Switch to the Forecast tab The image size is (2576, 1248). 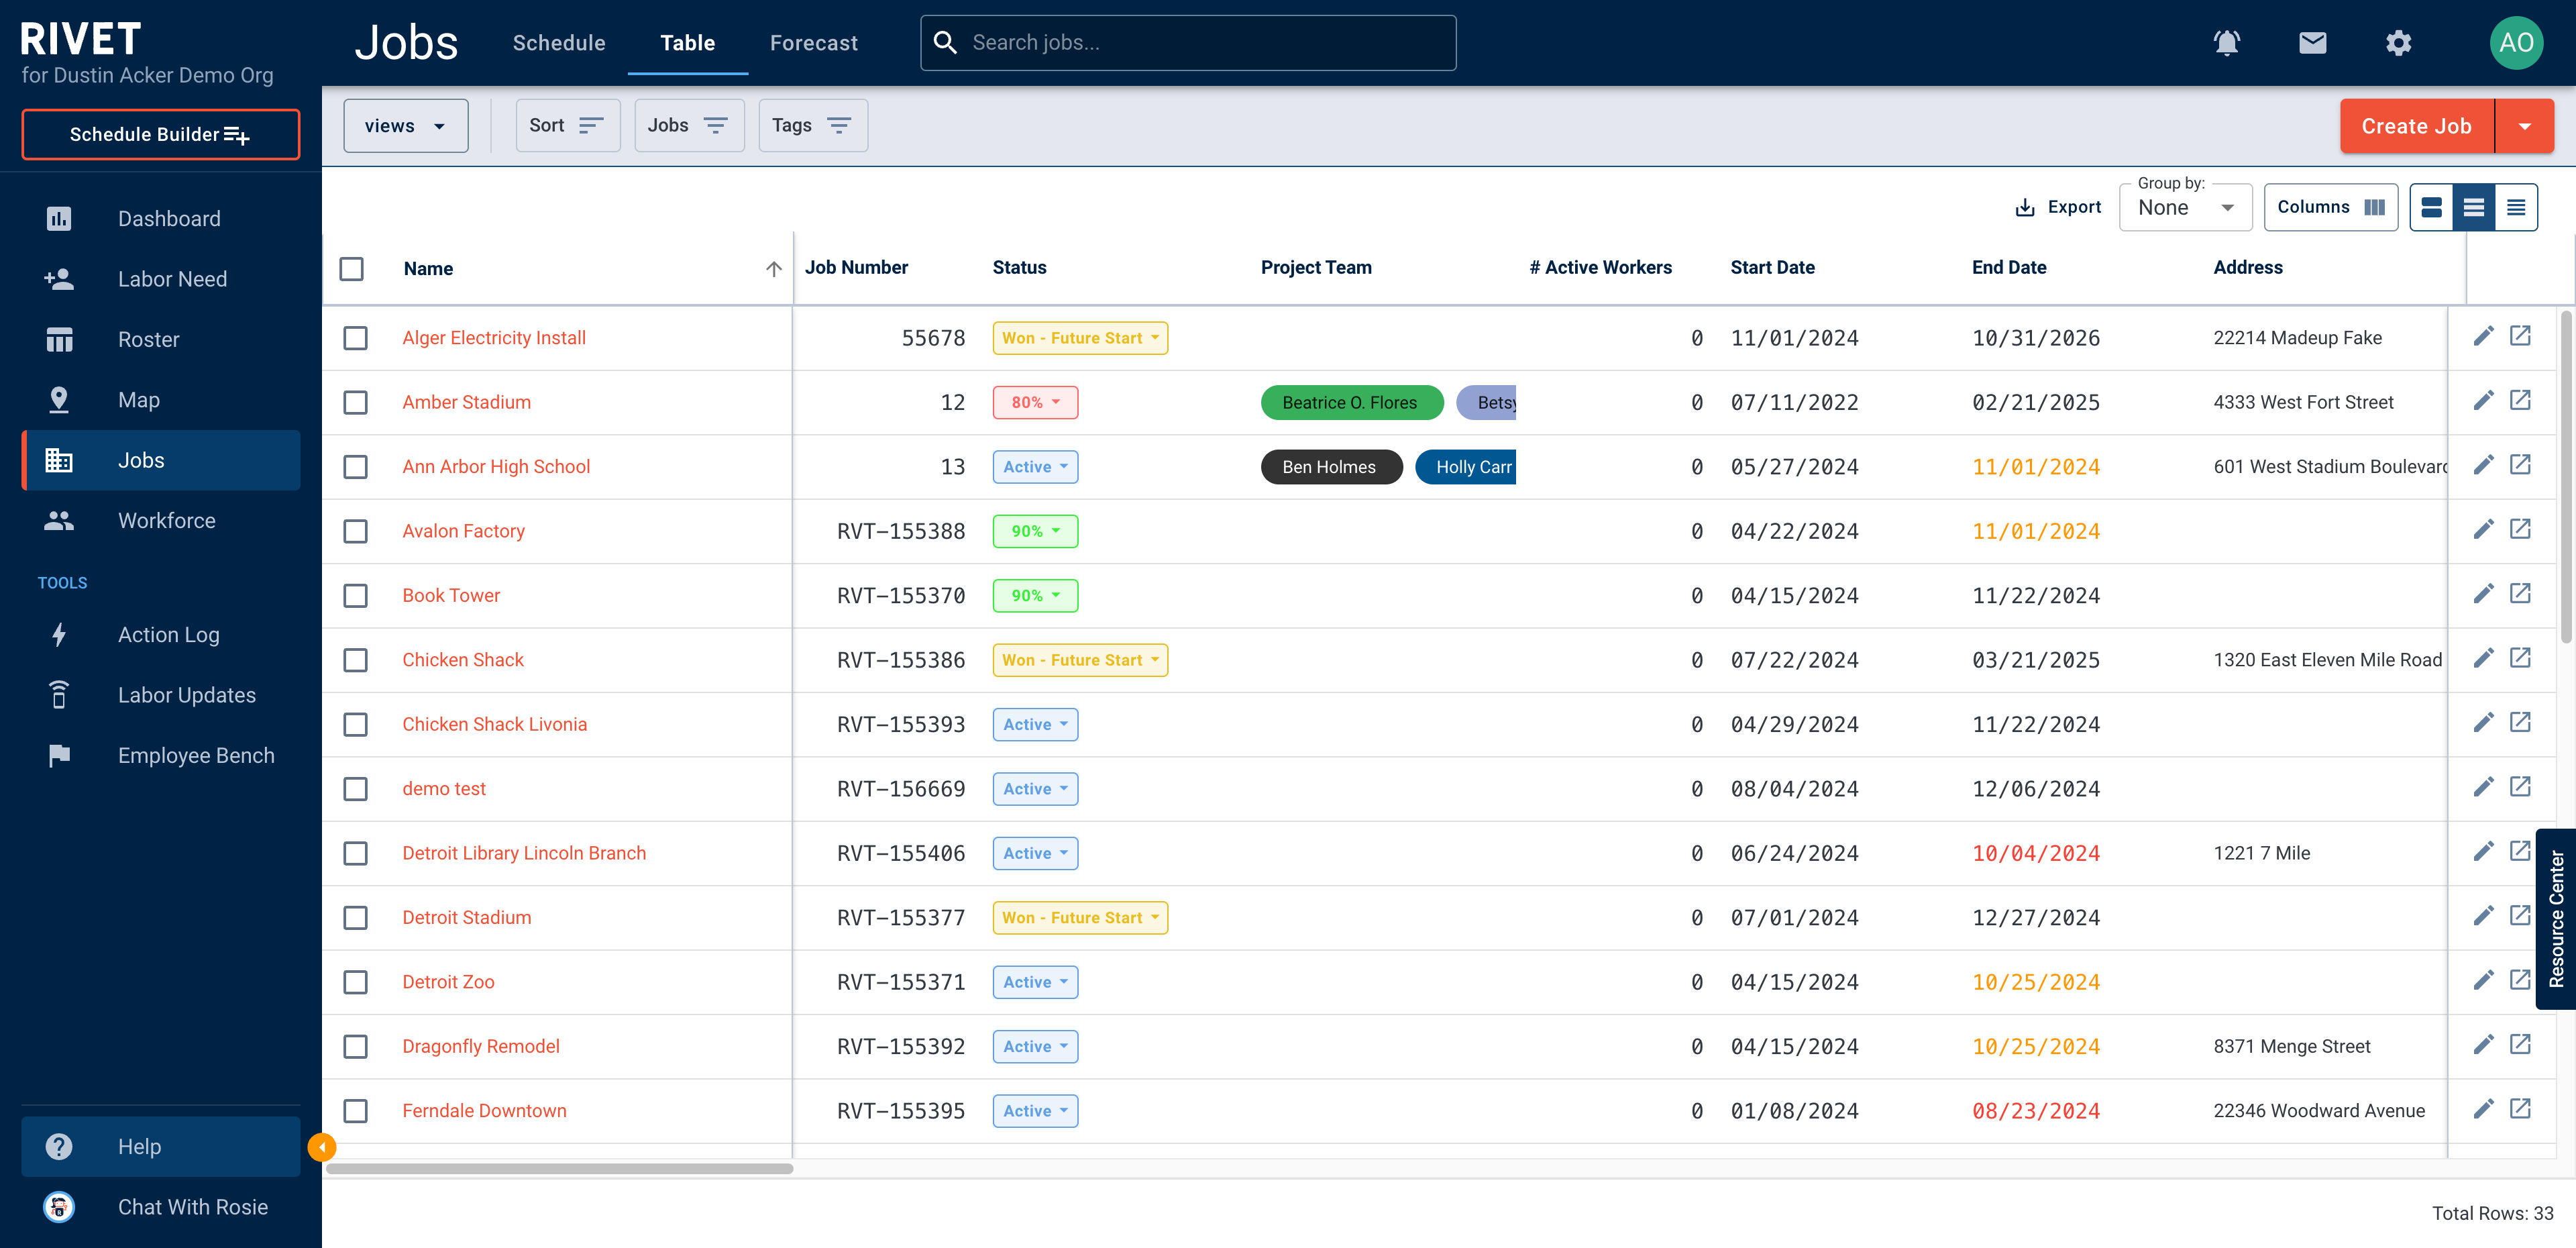813,43
